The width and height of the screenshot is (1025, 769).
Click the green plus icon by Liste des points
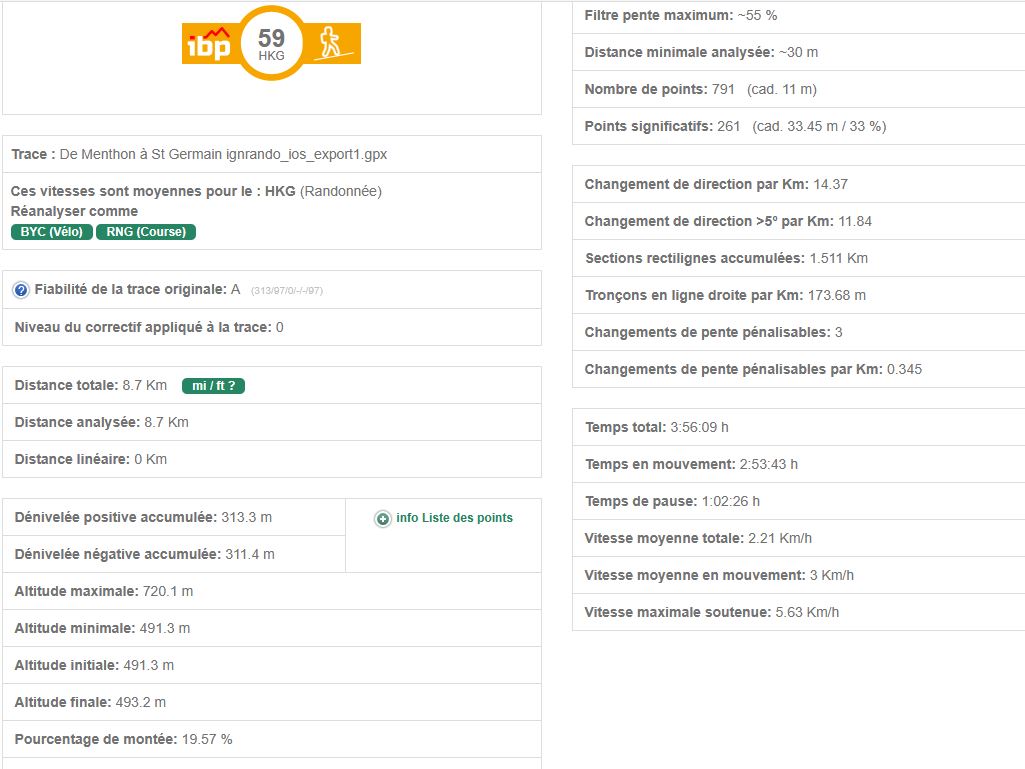tap(383, 519)
